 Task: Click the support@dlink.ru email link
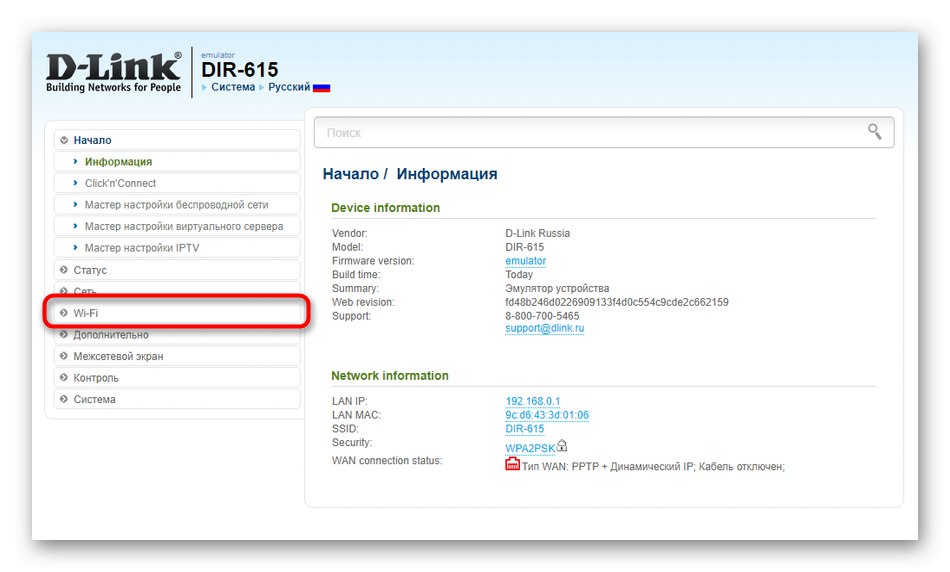tap(545, 328)
